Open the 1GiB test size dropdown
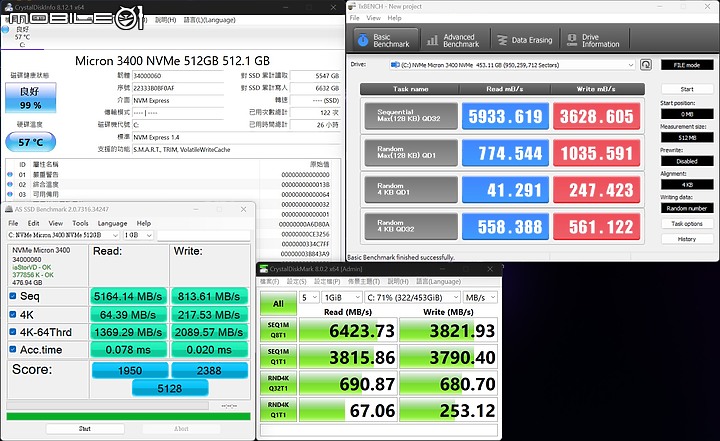Viewport: 720px width, 441px height. [x=342, y=298]
